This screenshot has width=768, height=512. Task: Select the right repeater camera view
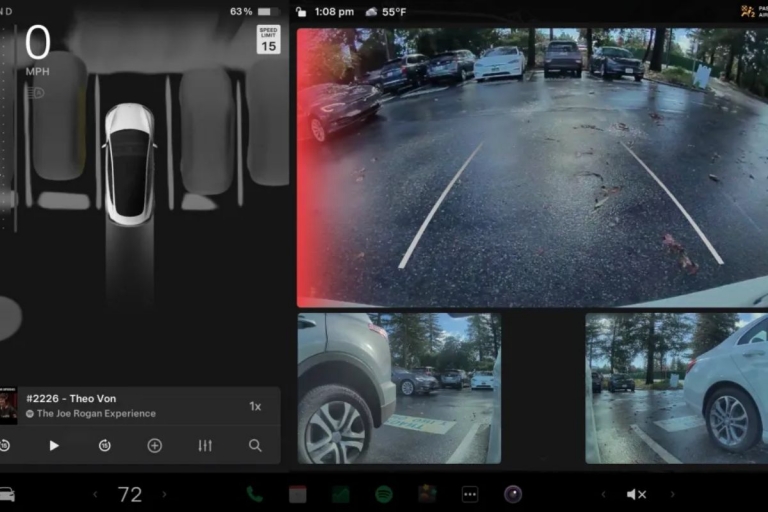tap(675, 388)
